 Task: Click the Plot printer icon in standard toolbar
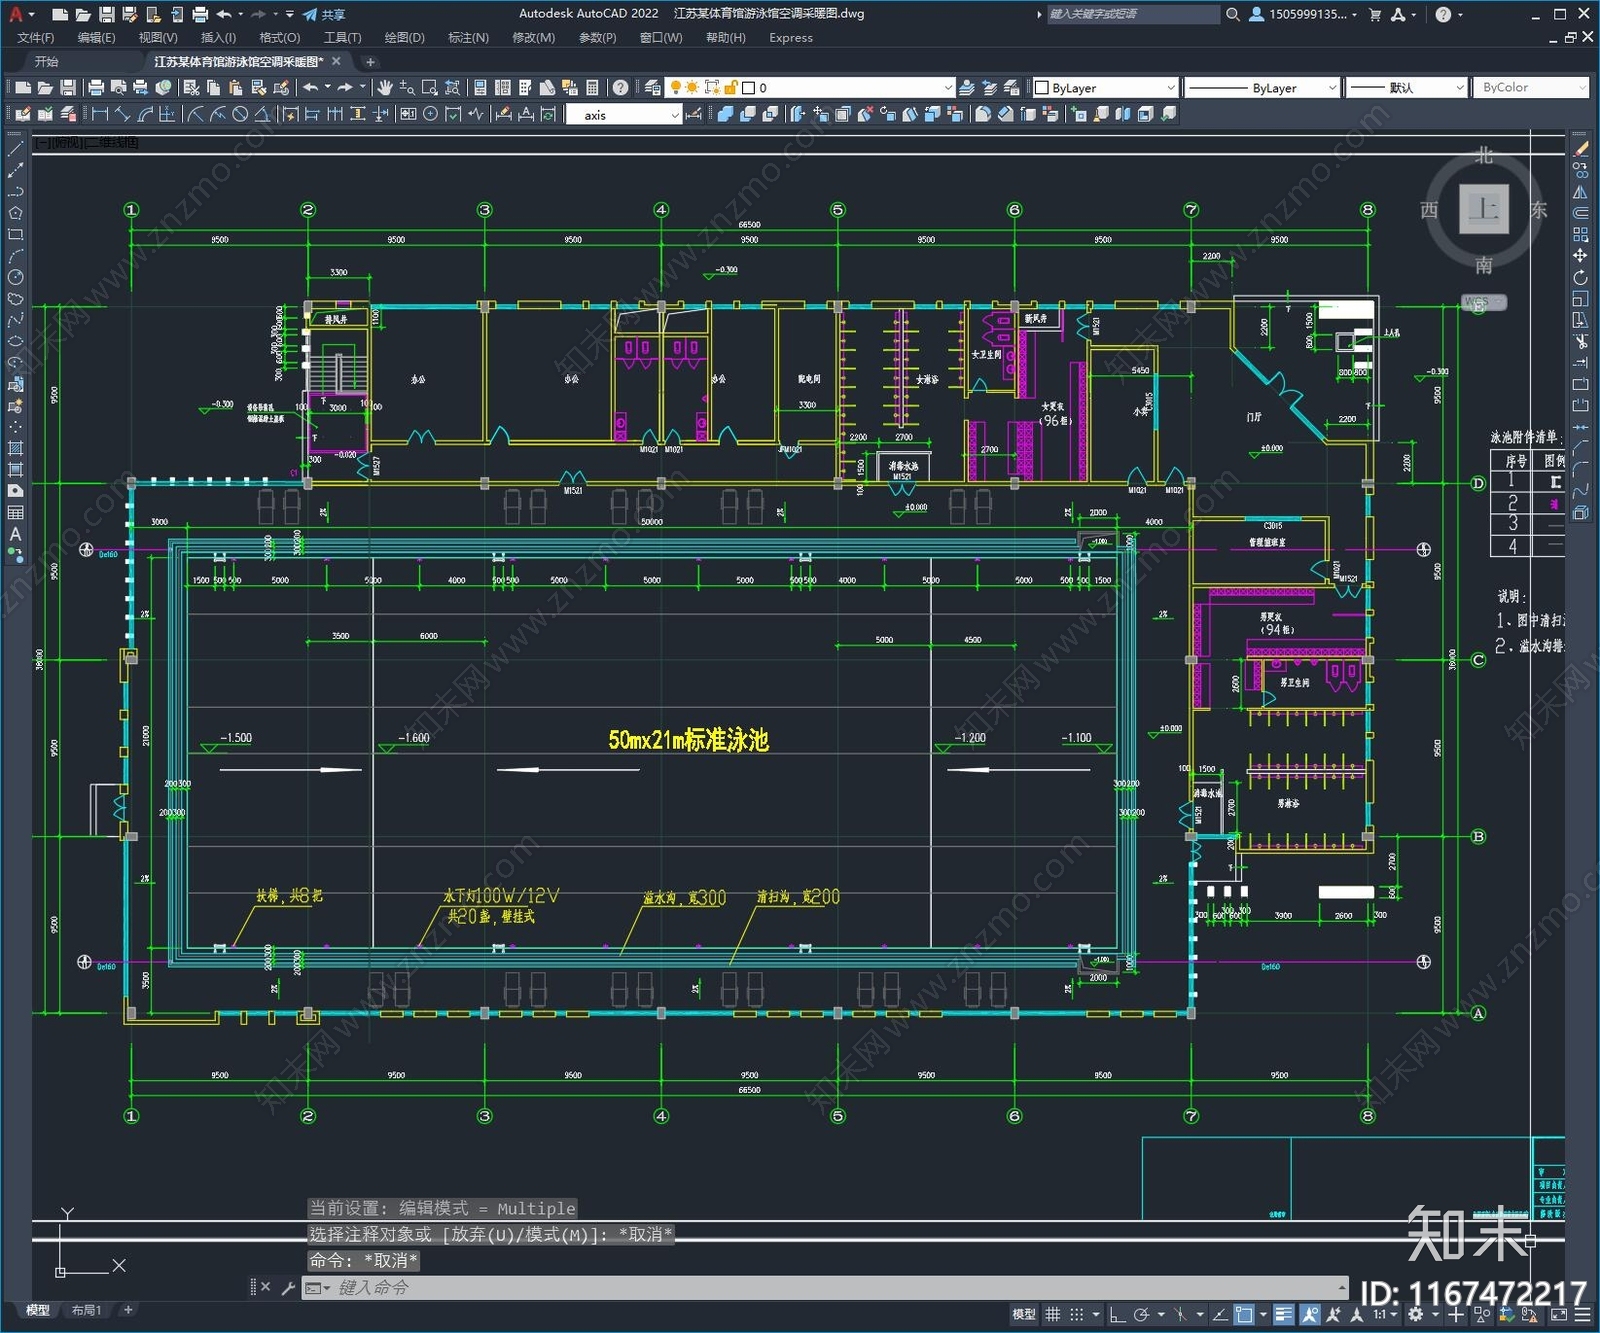pos(96,88)
